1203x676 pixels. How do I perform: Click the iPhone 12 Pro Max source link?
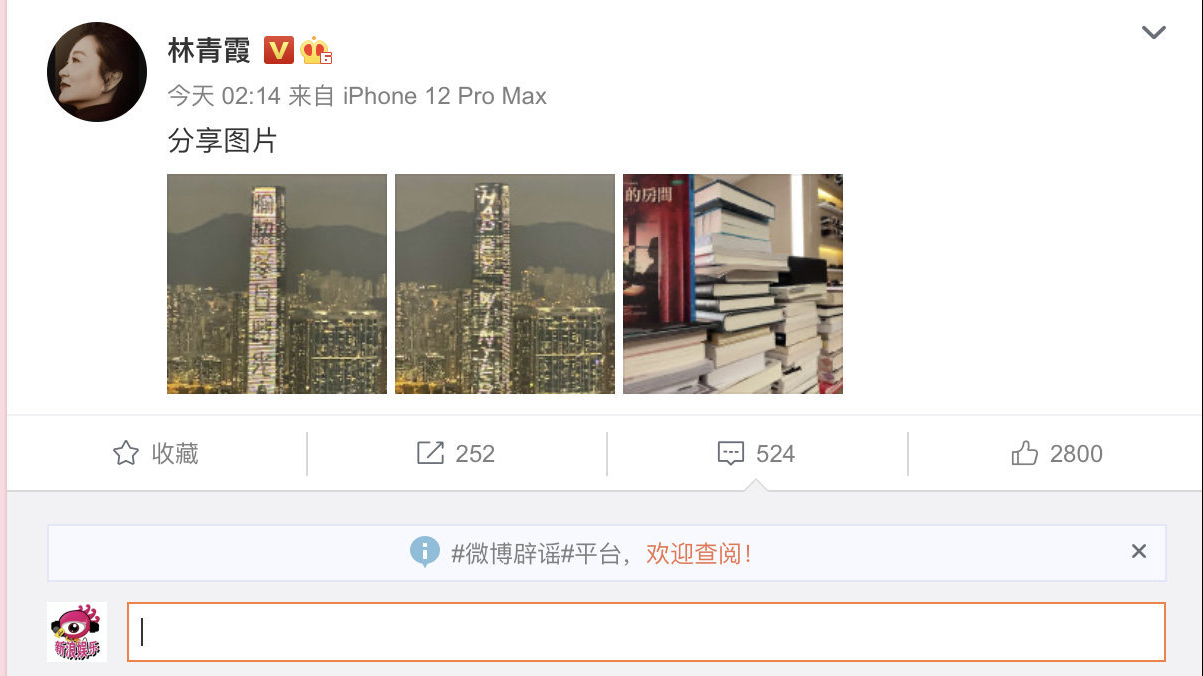tap(445, 96)
